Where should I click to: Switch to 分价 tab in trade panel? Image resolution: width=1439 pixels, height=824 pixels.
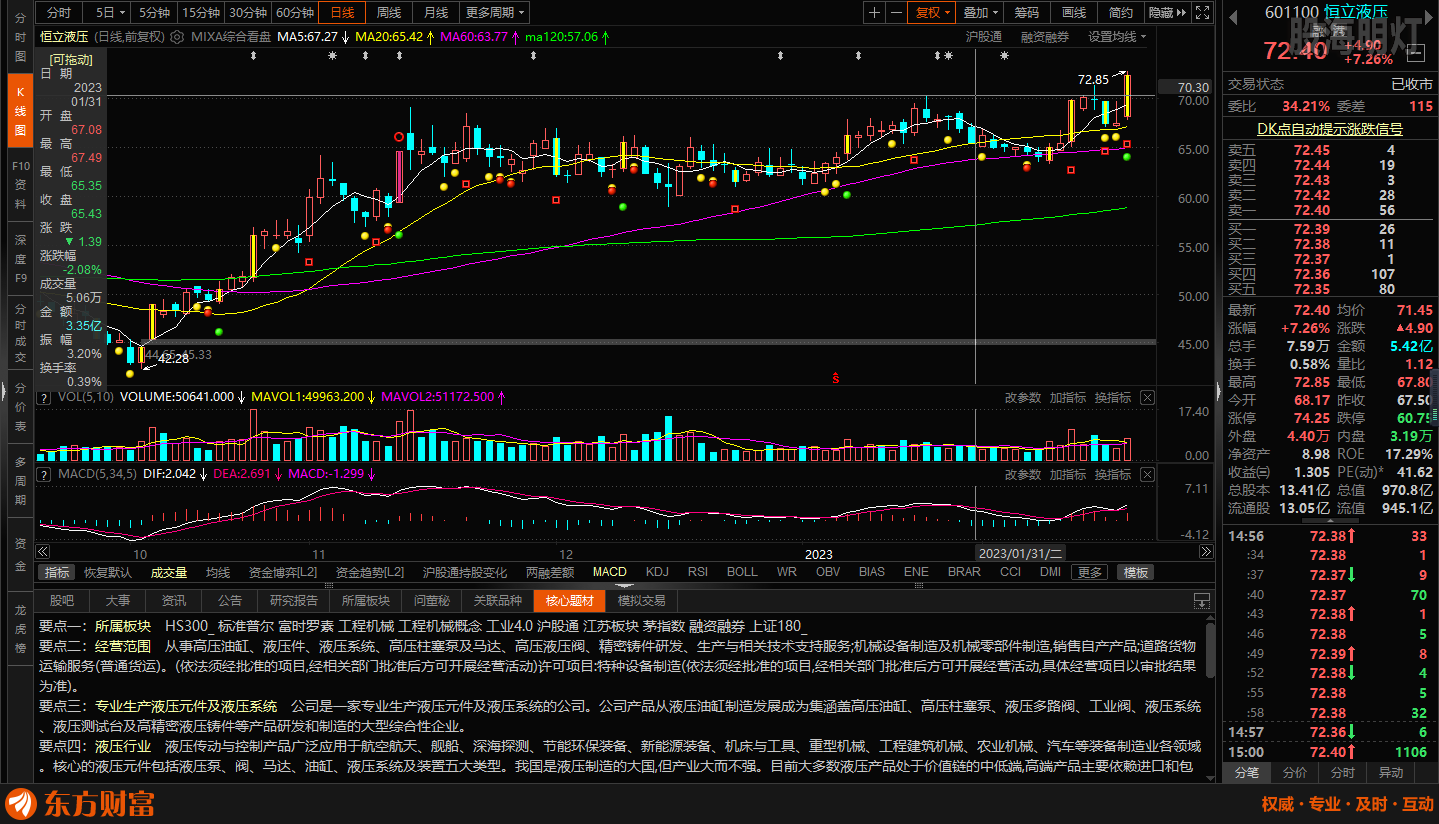tap(1295, 773)
